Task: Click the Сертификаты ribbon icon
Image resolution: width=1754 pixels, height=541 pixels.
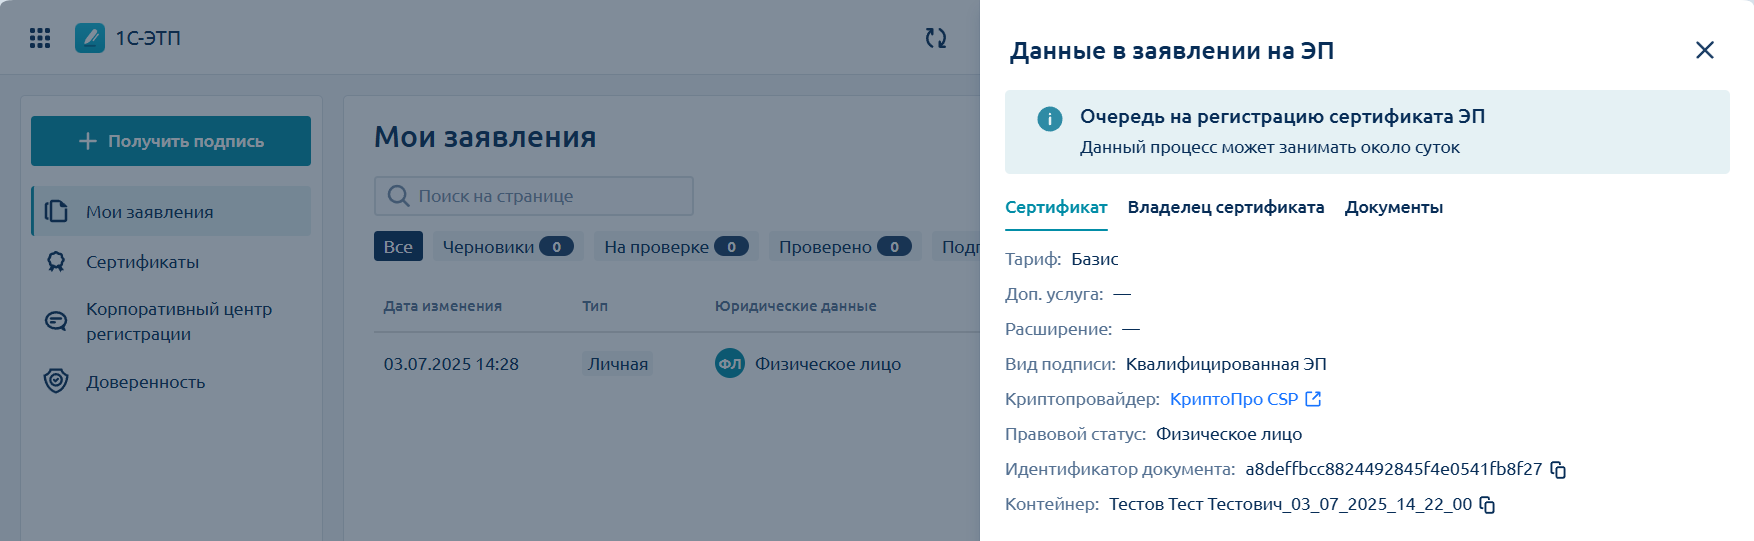Action: [56, 262]
